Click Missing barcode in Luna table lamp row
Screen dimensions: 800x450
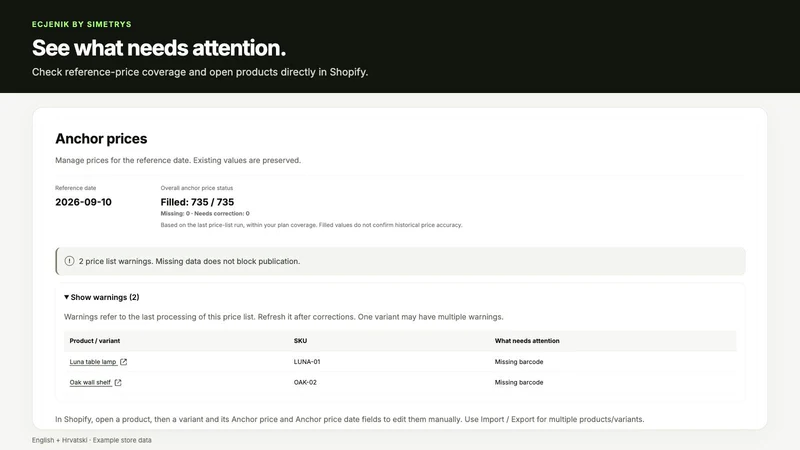[519, 362]
